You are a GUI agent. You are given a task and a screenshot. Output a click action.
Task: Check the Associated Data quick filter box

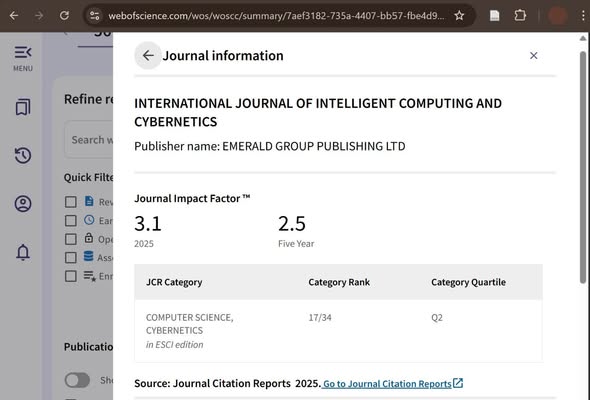[70, 257]
